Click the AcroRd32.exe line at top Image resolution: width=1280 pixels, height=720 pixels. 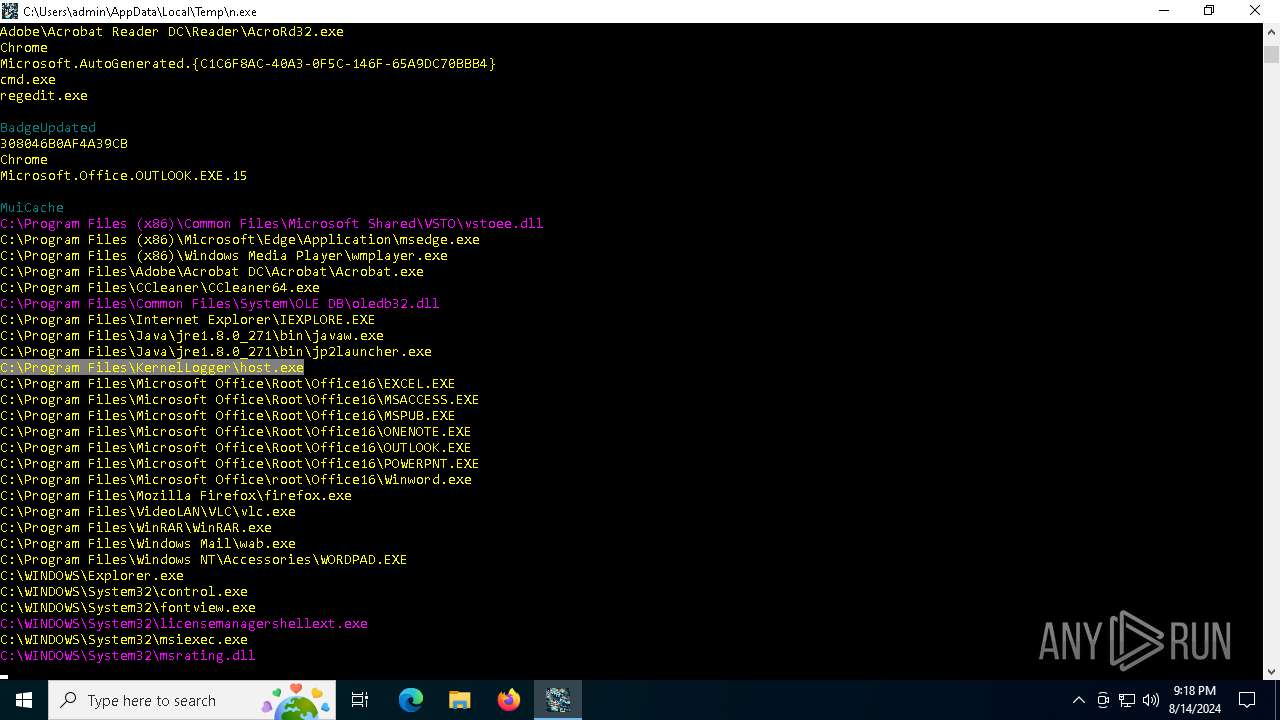coord(172,32)
